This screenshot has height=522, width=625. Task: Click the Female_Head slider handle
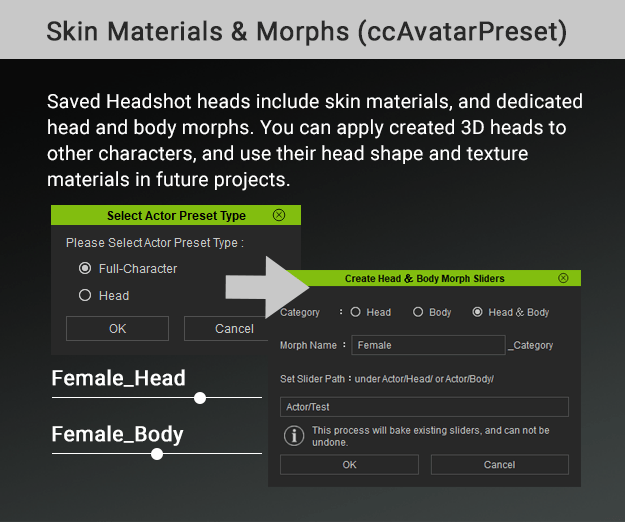click(x=200, y=398)
